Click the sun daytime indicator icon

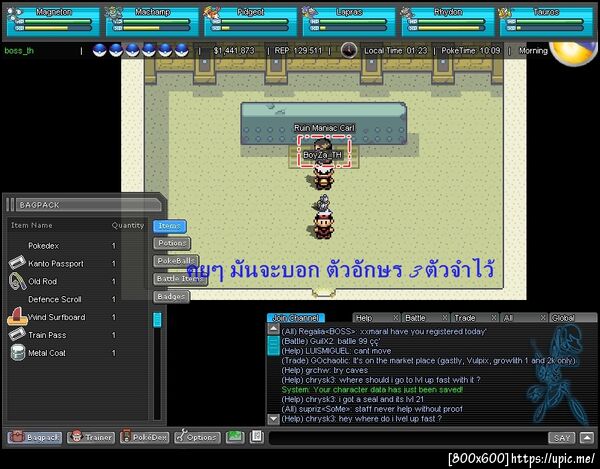[573, 53]
